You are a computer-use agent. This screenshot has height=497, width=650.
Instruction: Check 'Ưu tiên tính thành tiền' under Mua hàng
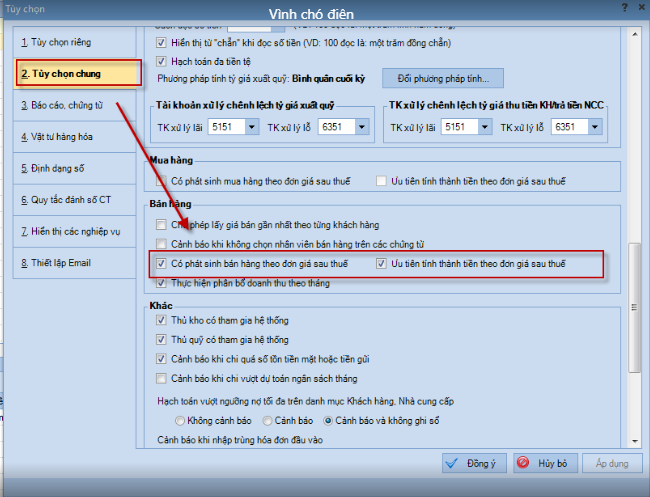[x=381, y=181]
